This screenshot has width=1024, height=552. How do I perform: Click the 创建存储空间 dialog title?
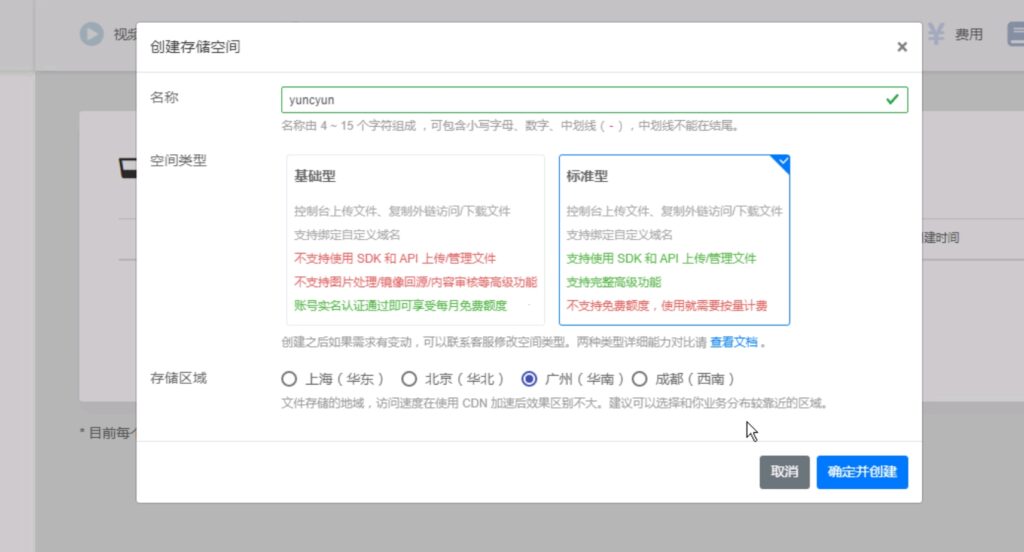pos(195,47)
